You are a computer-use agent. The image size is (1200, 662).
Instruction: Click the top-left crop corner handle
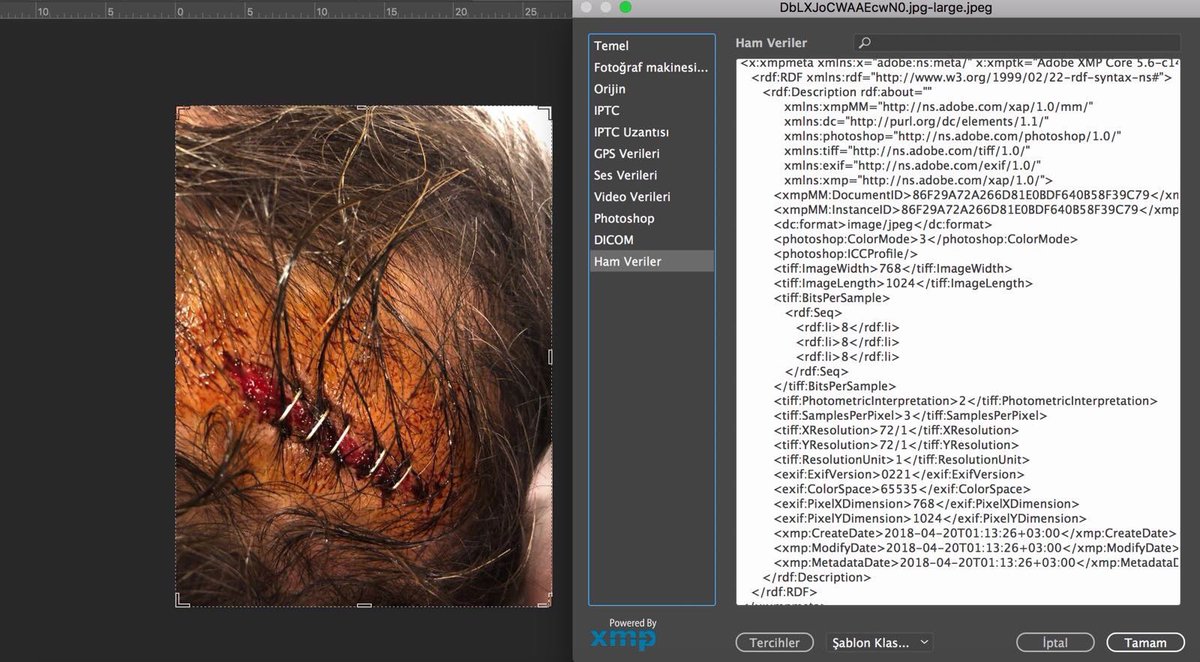coord(182,113)
